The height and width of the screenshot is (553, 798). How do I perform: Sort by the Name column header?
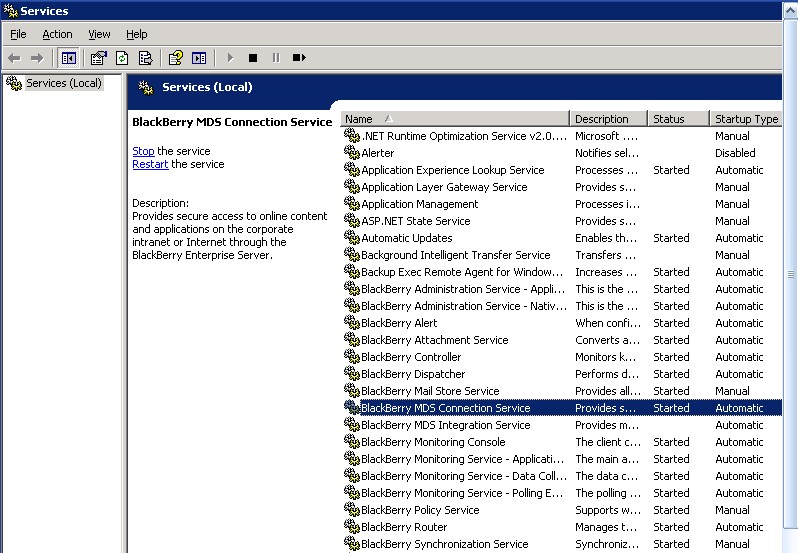coord(454,119)
